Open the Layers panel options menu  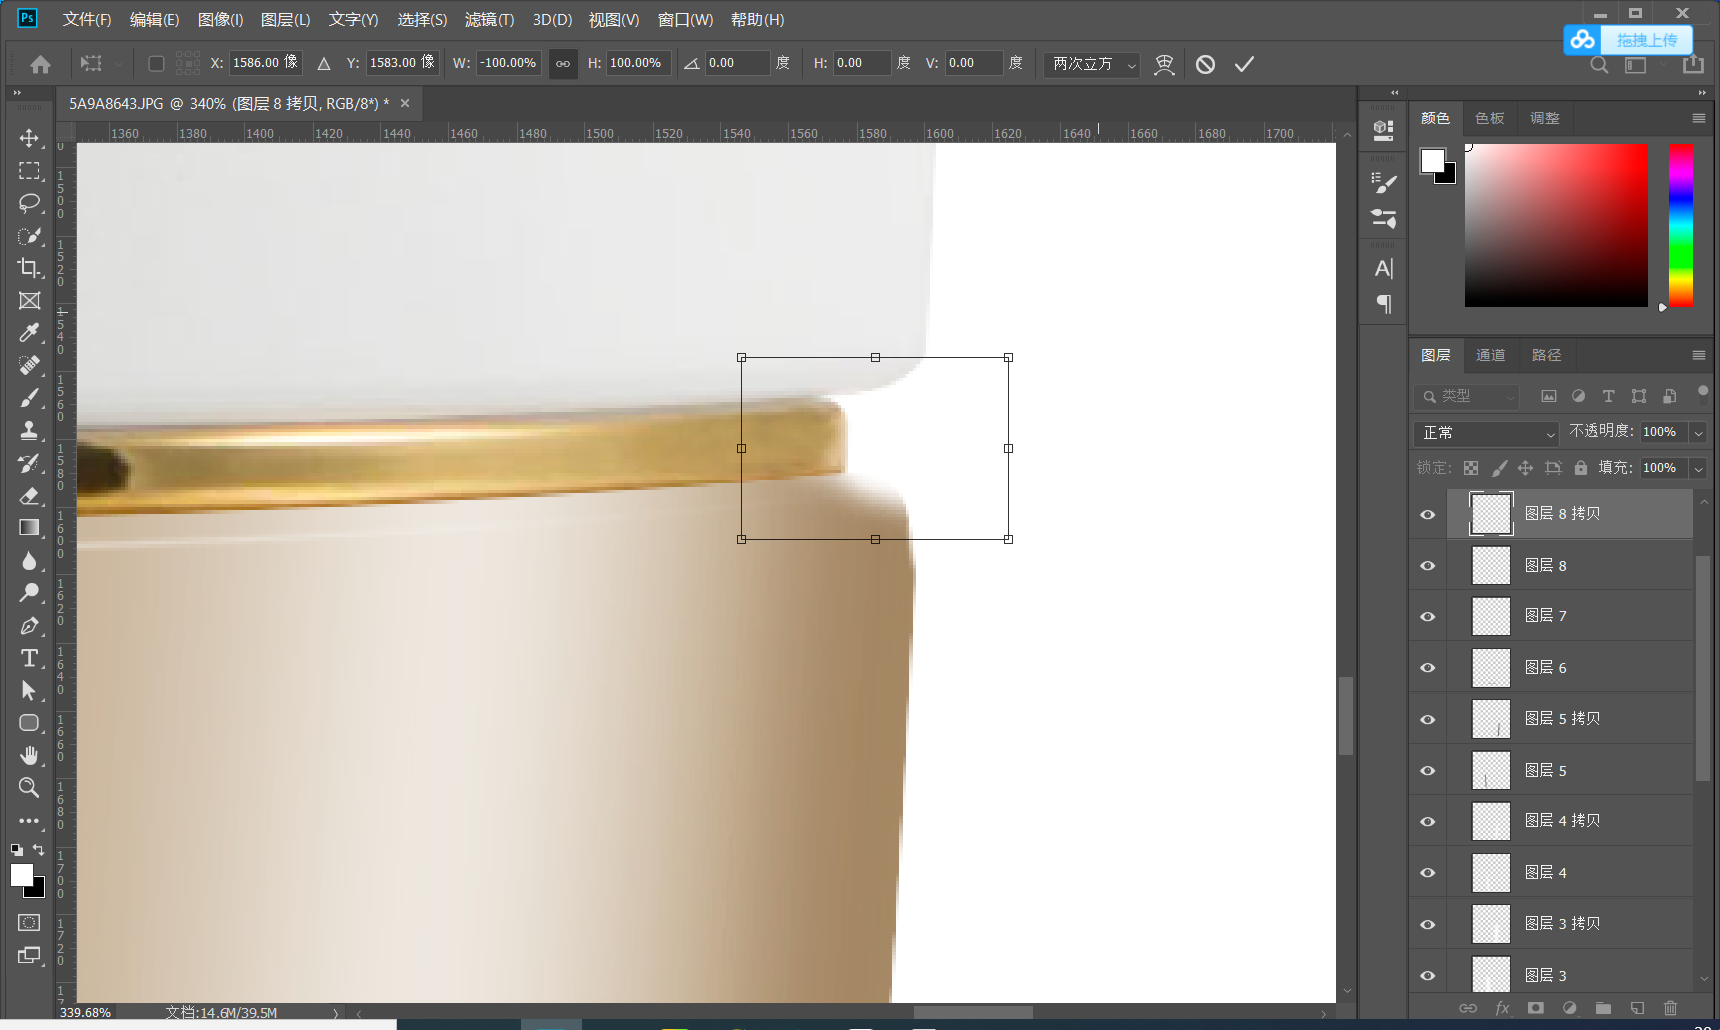[1698, 355]
